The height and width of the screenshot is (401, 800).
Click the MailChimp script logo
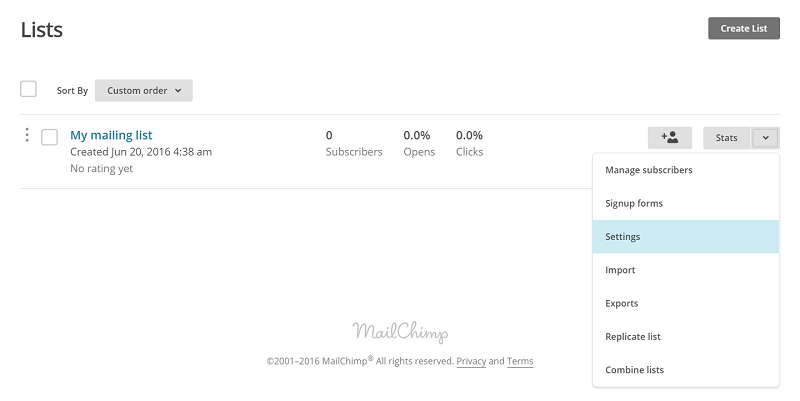click(401, 332)
